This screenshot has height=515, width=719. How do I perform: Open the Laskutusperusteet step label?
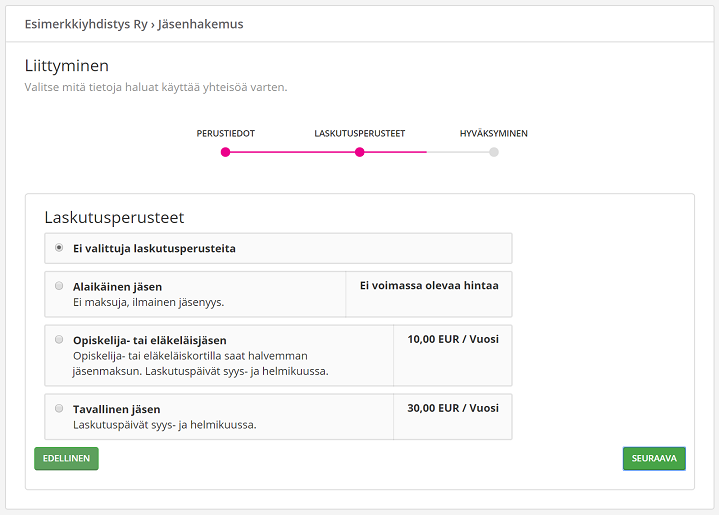pyautogui.click(x=359, y=133)
